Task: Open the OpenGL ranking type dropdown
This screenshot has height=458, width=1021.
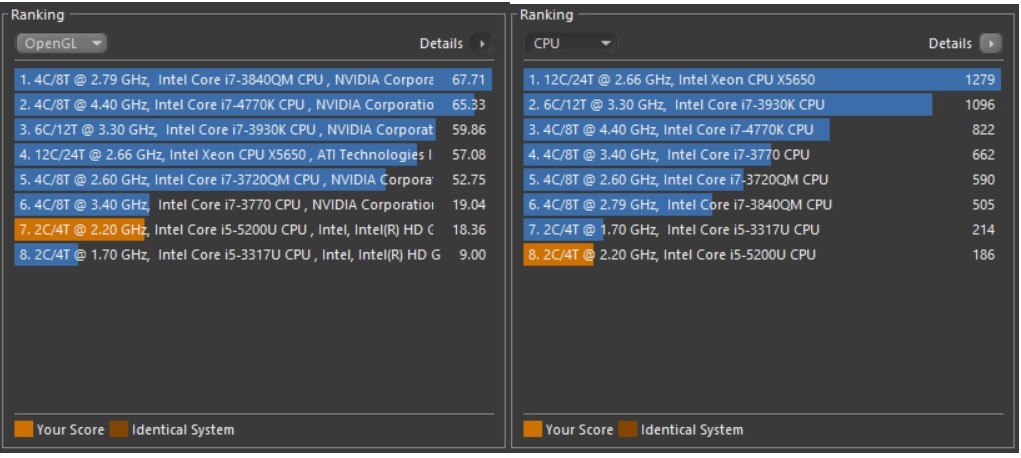Action: pyautogui.click(x=61, y=44)
